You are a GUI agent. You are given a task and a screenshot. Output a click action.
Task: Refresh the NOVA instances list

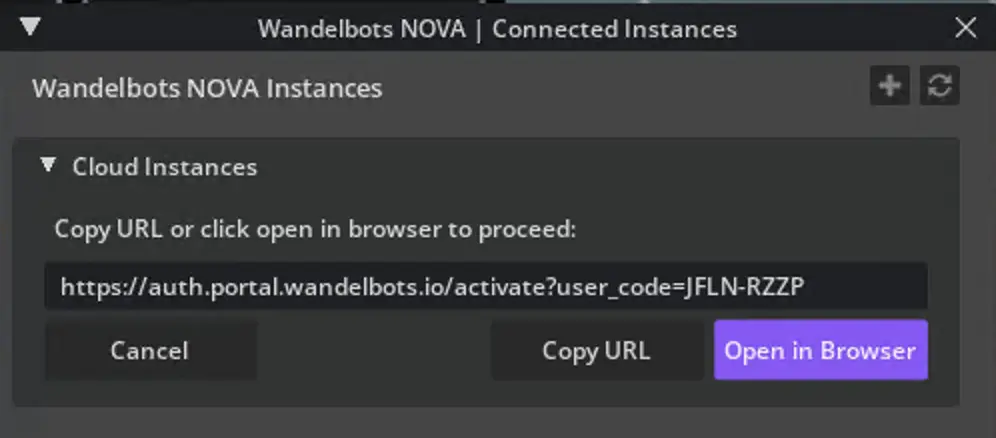click(939, 87)
